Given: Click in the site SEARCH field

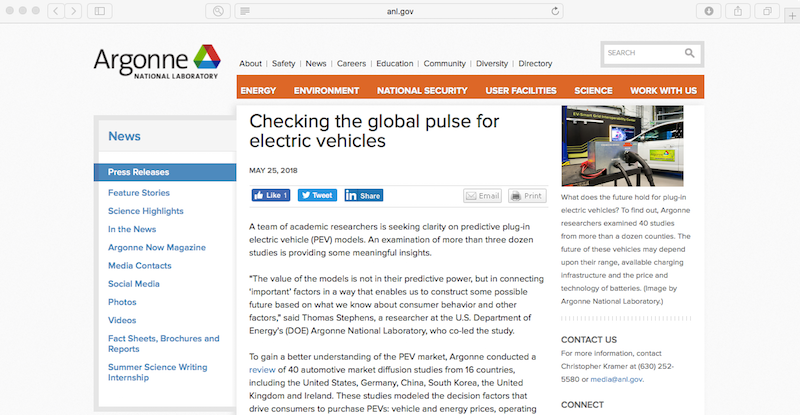Looking at the screenshot, I should (x=640, y=53).
